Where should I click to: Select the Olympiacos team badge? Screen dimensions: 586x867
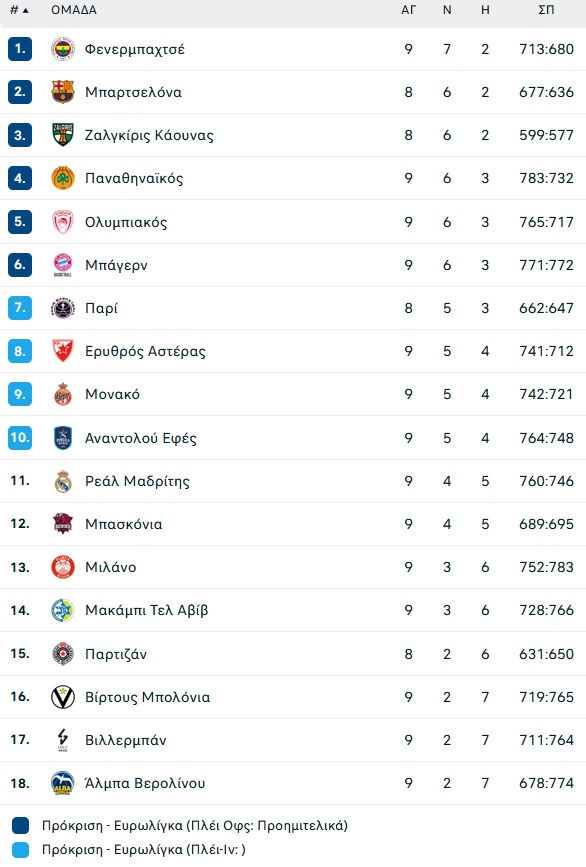point(62,222)
